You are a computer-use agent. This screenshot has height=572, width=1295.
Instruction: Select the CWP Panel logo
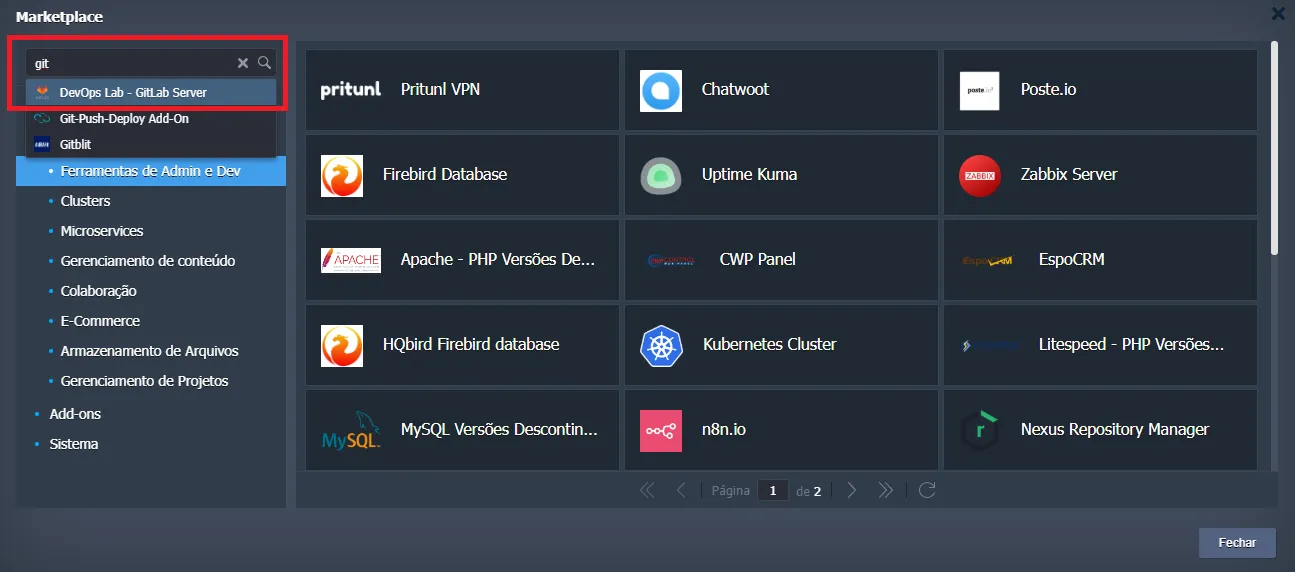pos(670,260)
